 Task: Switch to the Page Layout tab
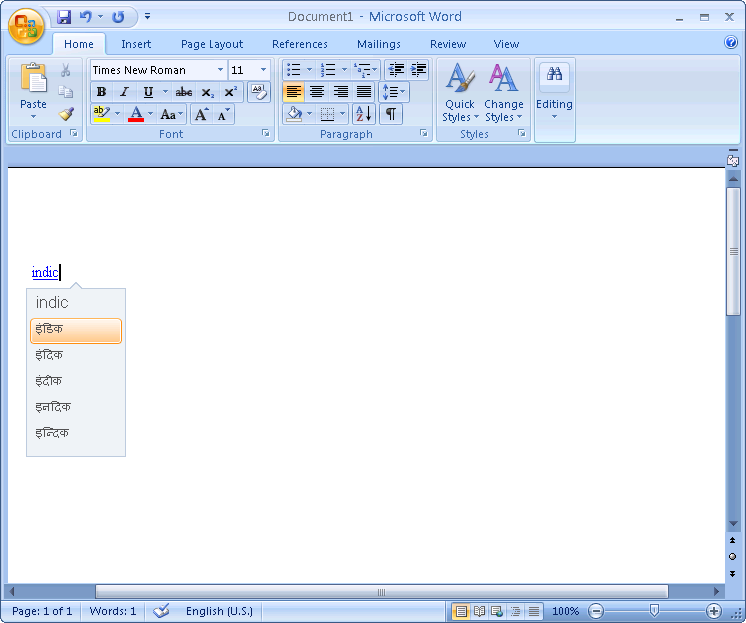(212, 44)
